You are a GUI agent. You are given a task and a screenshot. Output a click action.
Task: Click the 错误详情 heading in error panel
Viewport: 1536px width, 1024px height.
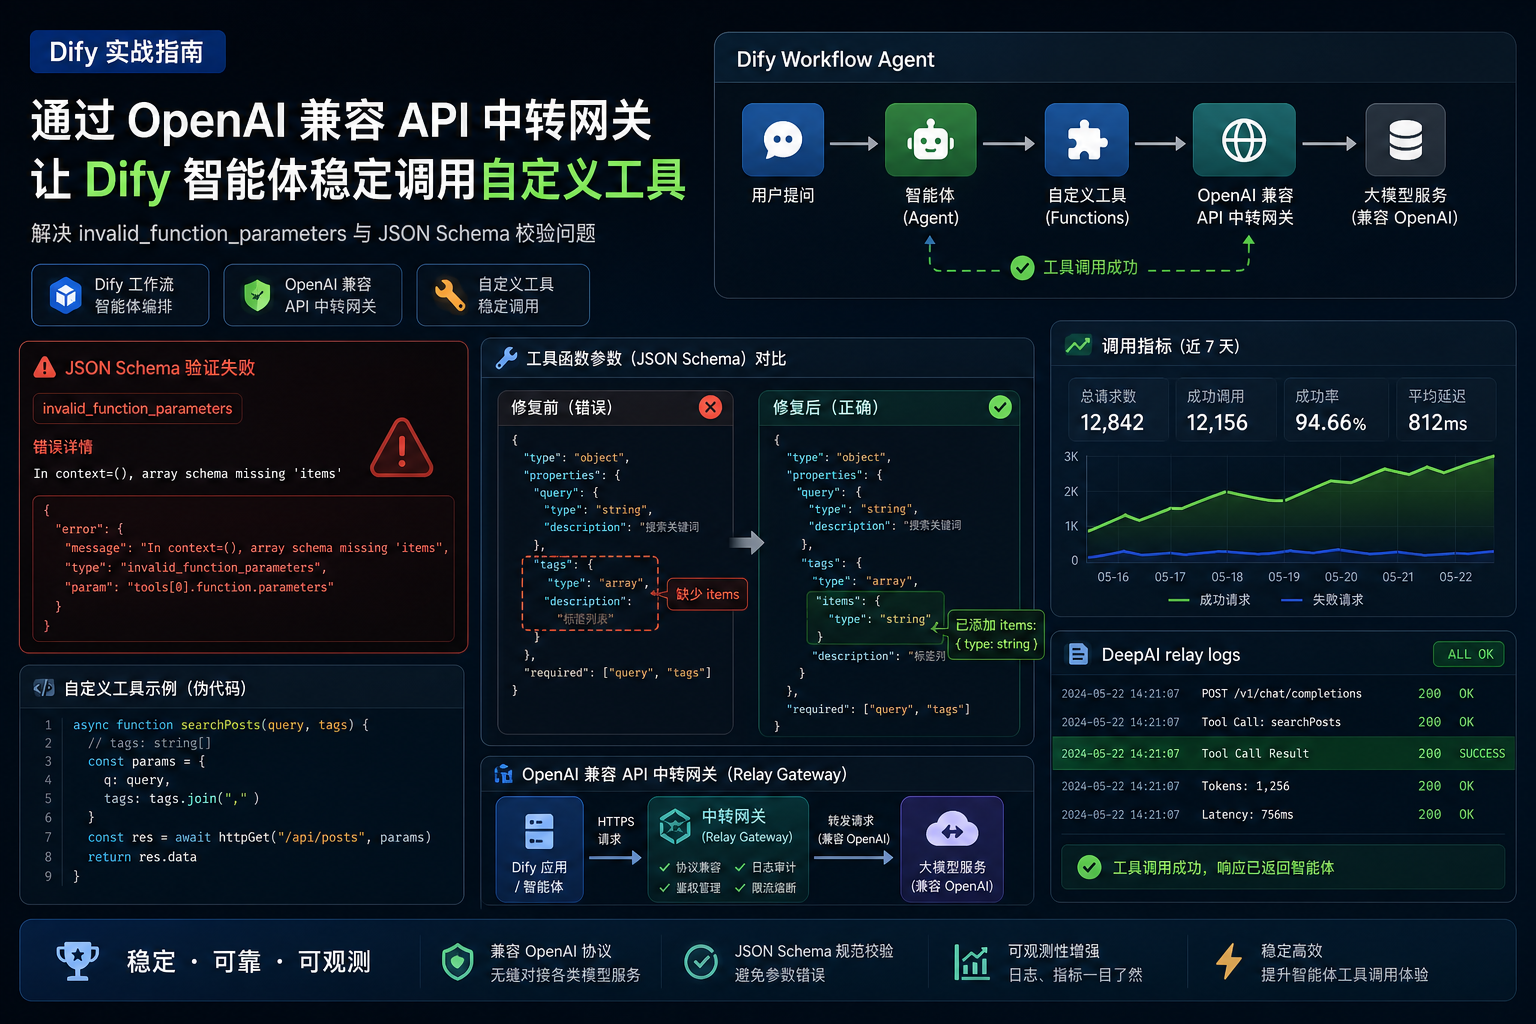coord(63,446)
